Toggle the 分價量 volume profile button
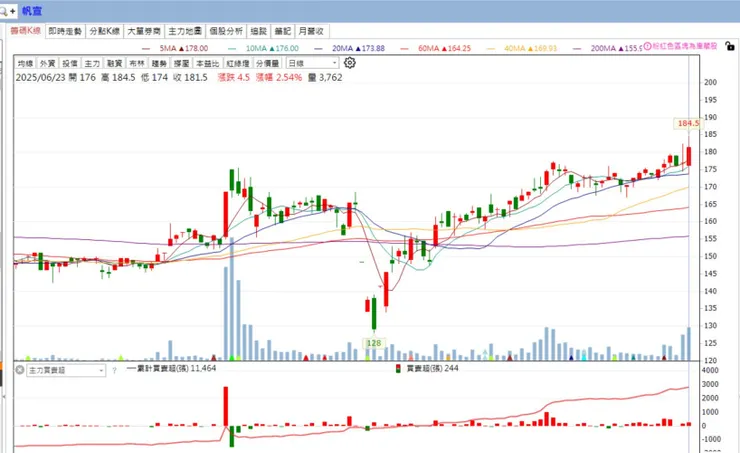Screen dimensions: 740x453 click(x=268, y=63)
